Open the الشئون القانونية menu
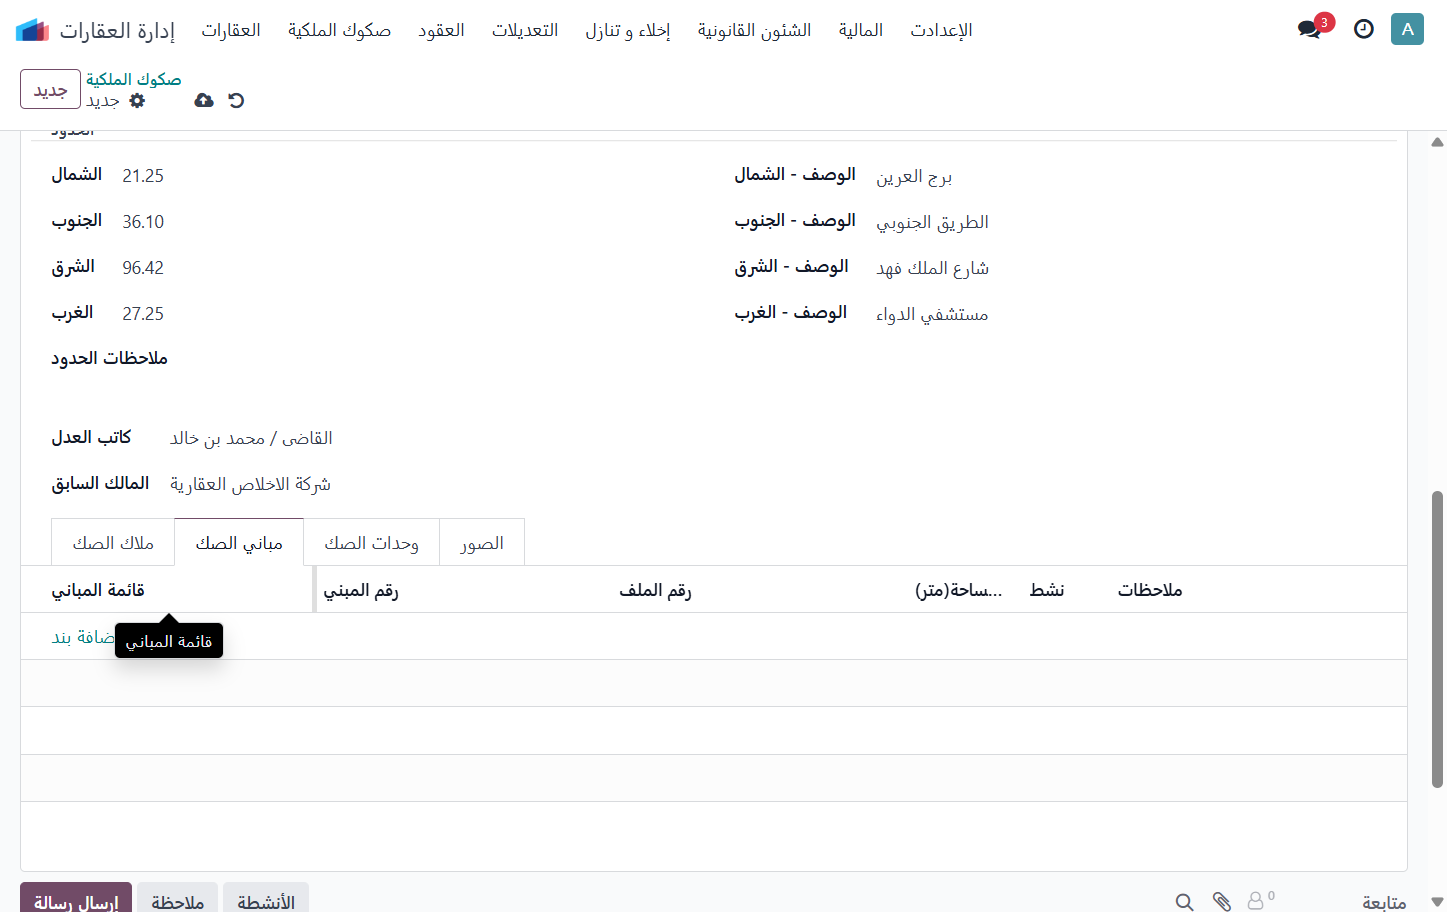Viewport: 1447px width, 912px height. coord(755,30)
